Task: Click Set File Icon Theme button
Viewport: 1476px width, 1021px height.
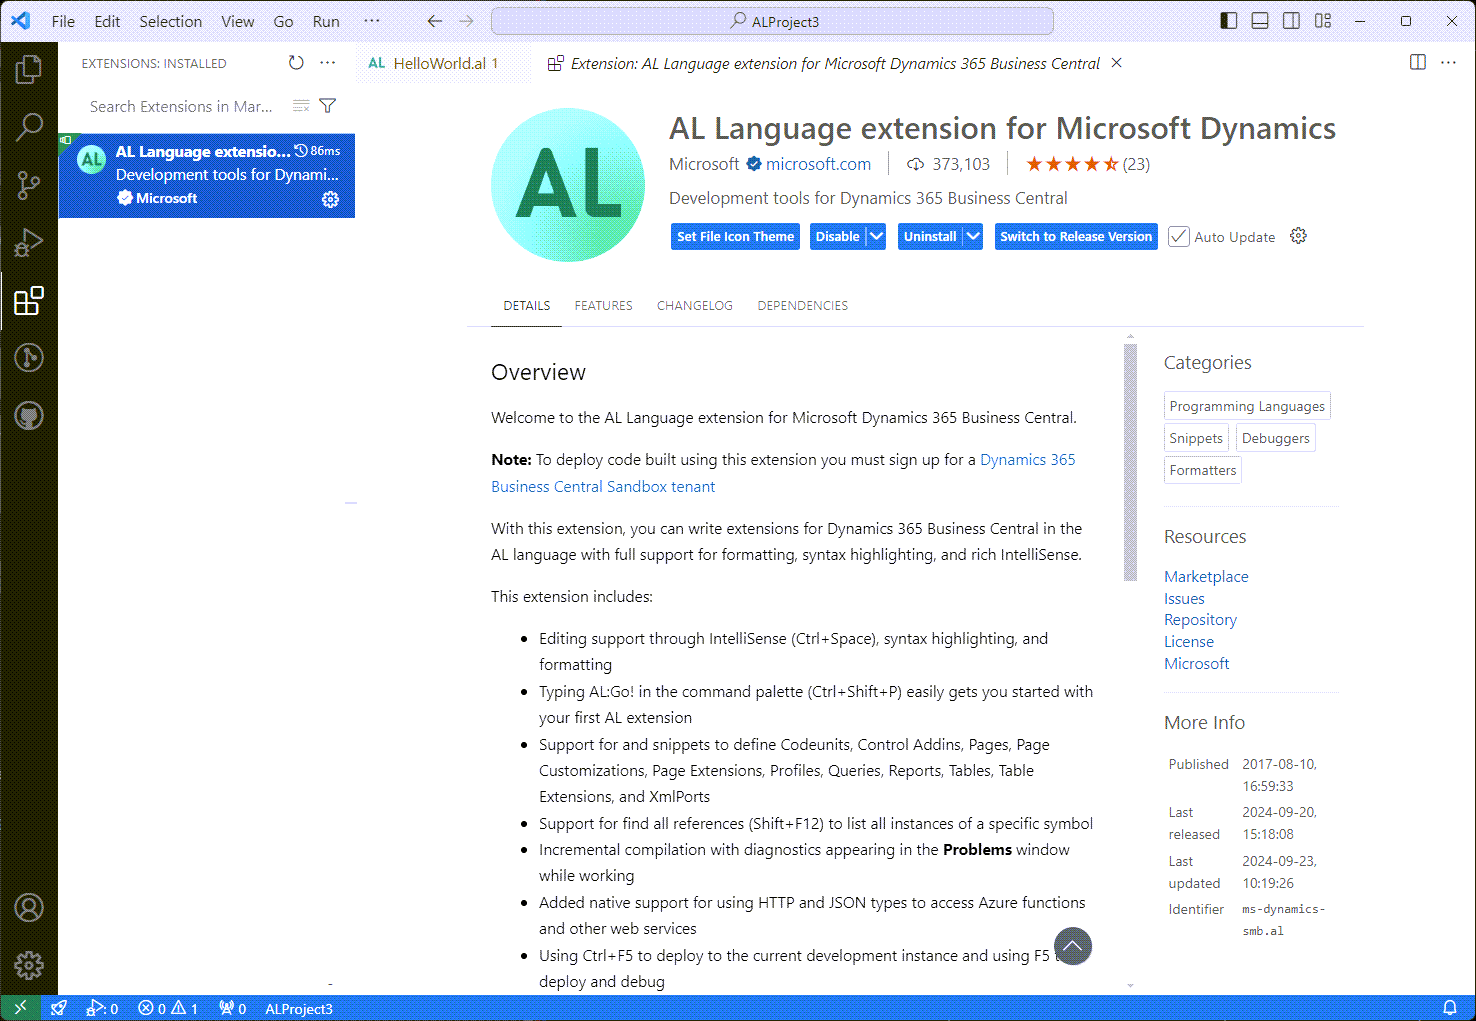Action: click(735, 236)
